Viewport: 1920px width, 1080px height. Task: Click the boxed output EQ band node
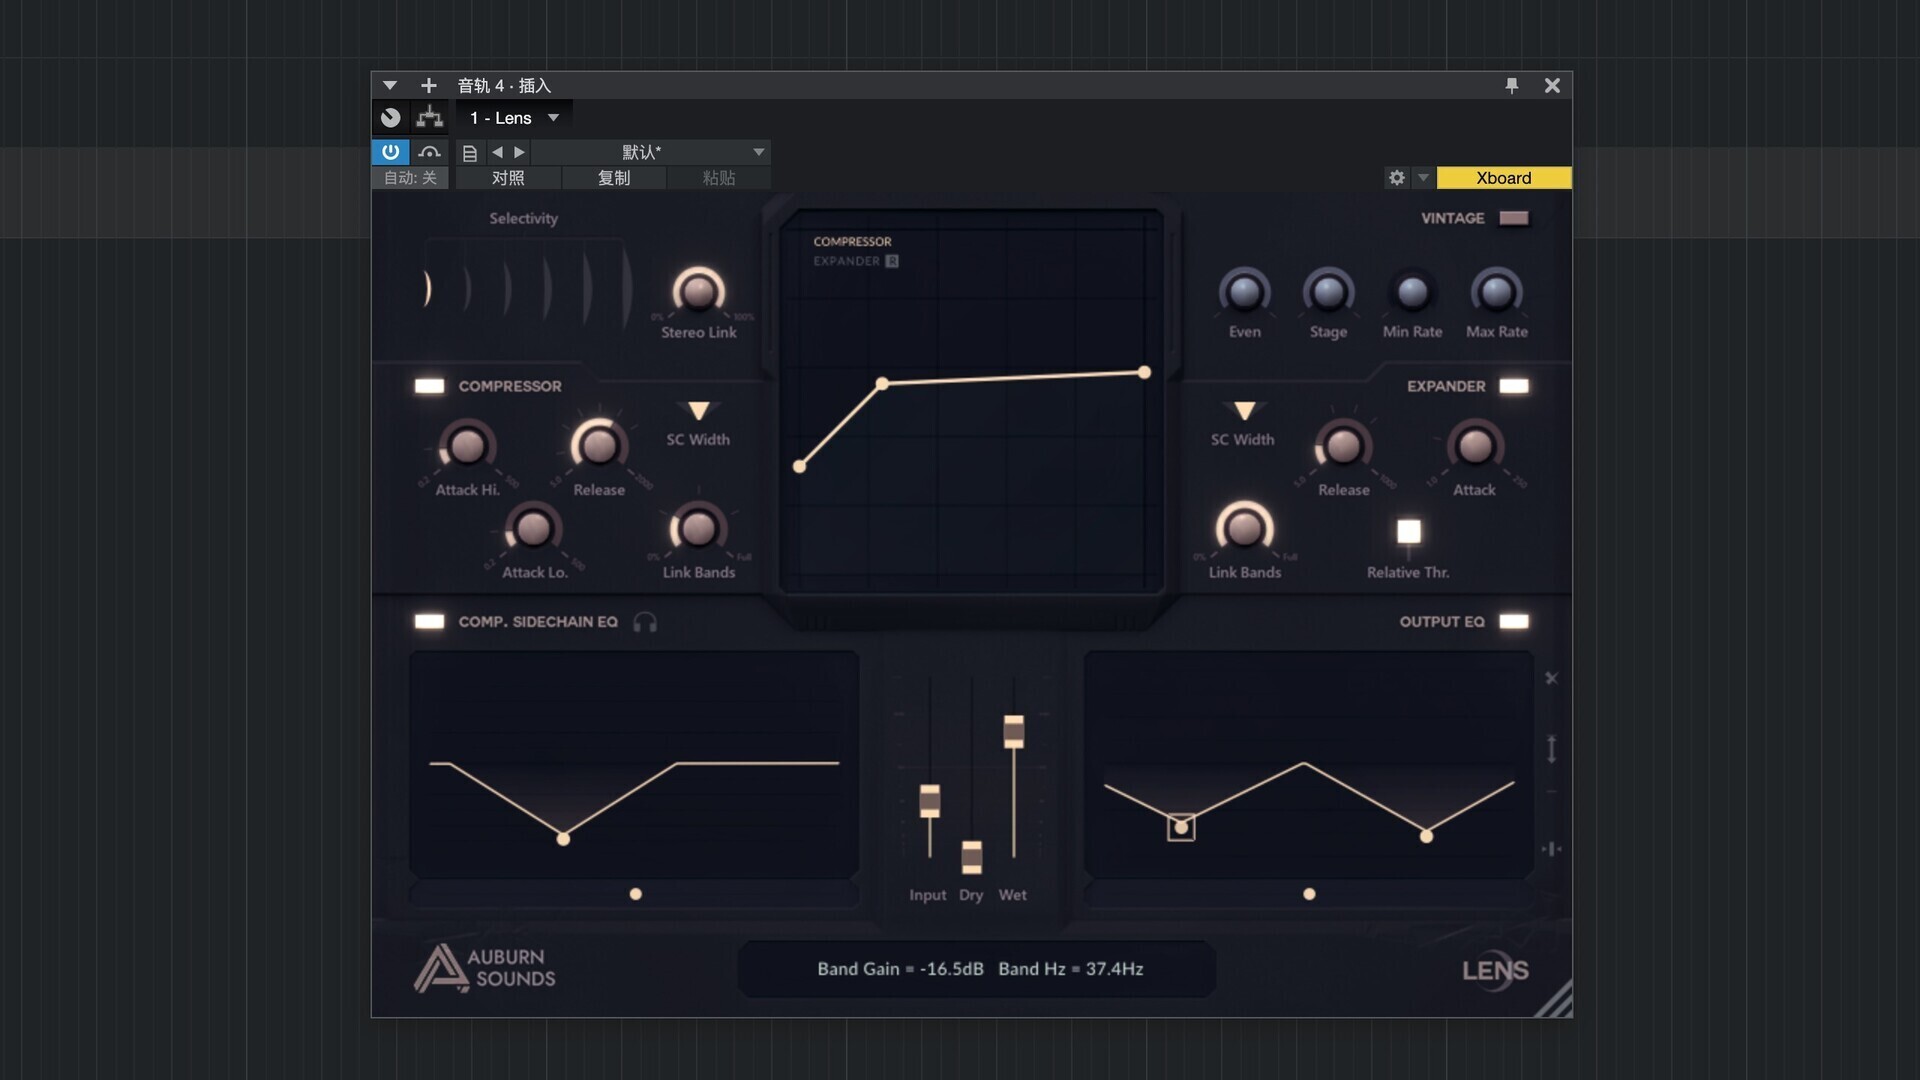click(1181, 827)
